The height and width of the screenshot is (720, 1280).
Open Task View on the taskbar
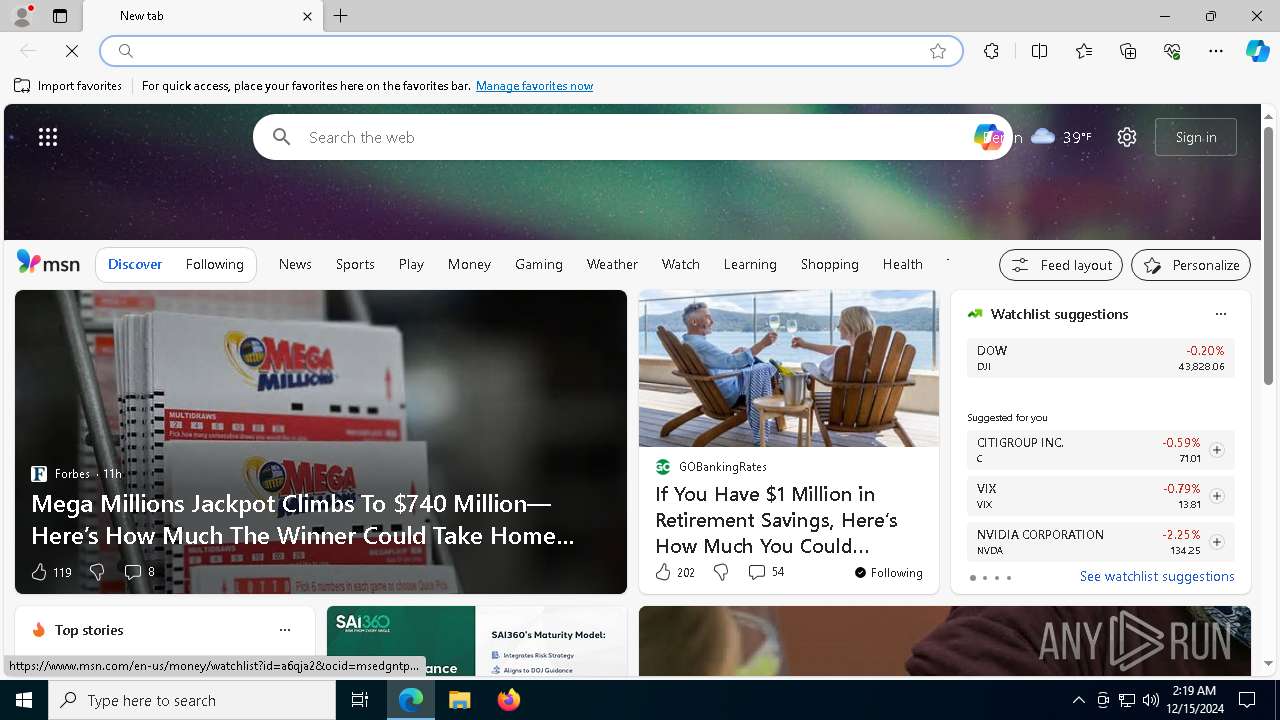pos(360,700)
